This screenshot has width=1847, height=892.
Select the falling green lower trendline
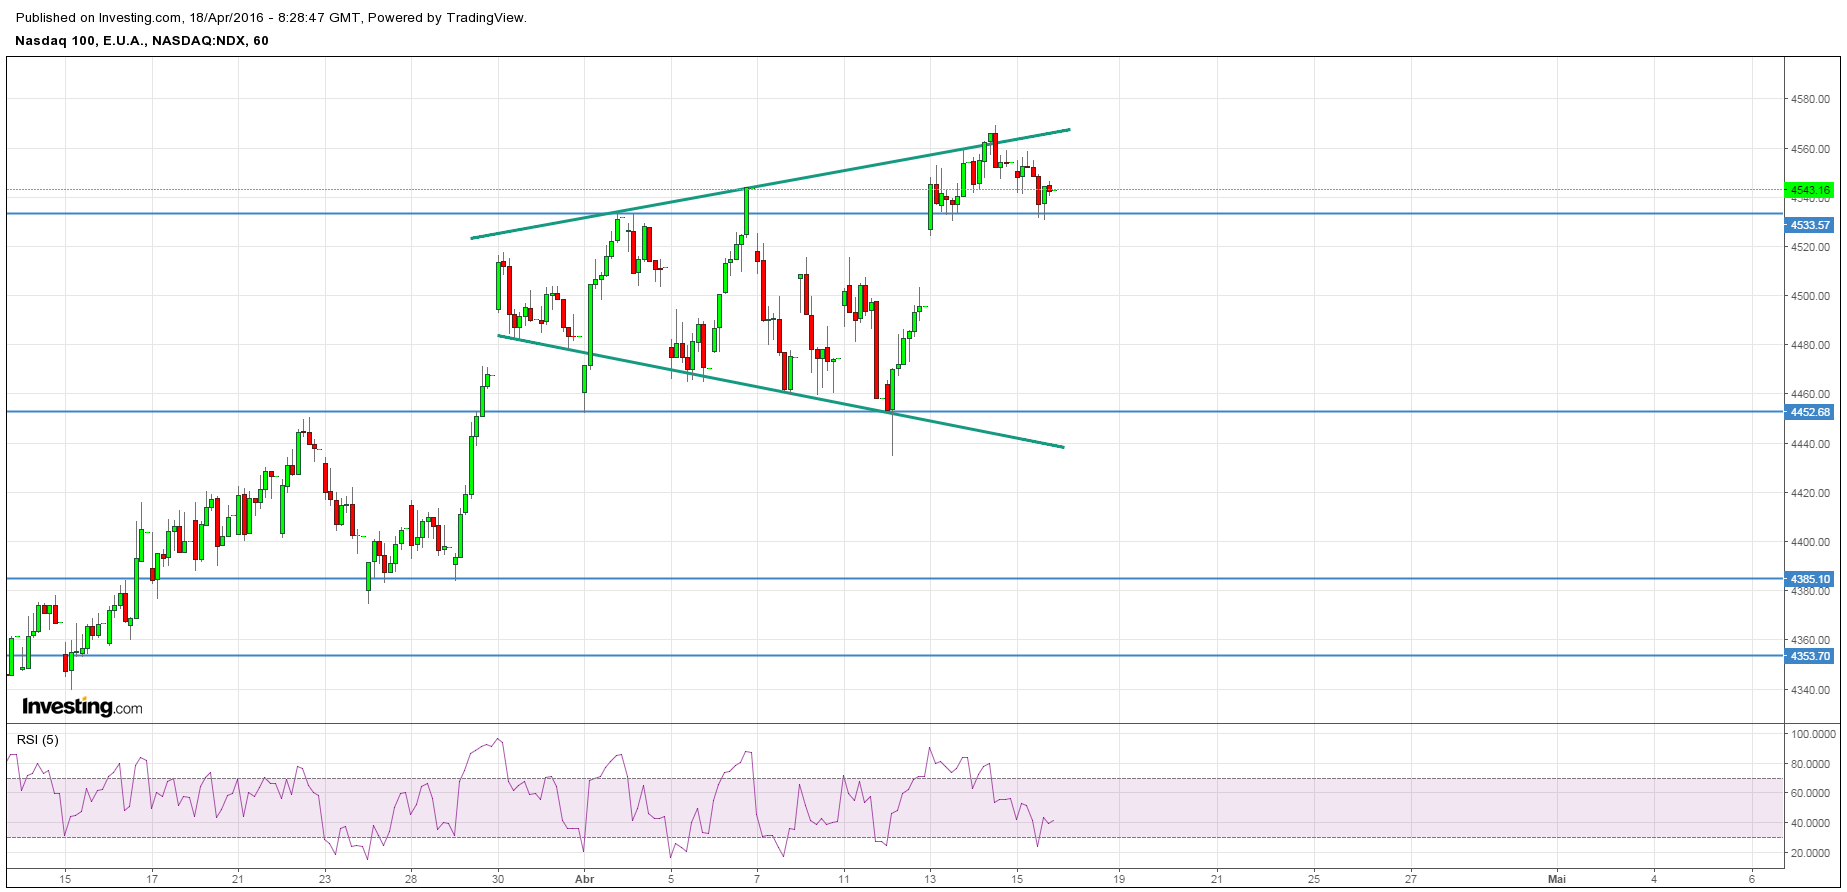pos(780,391)
